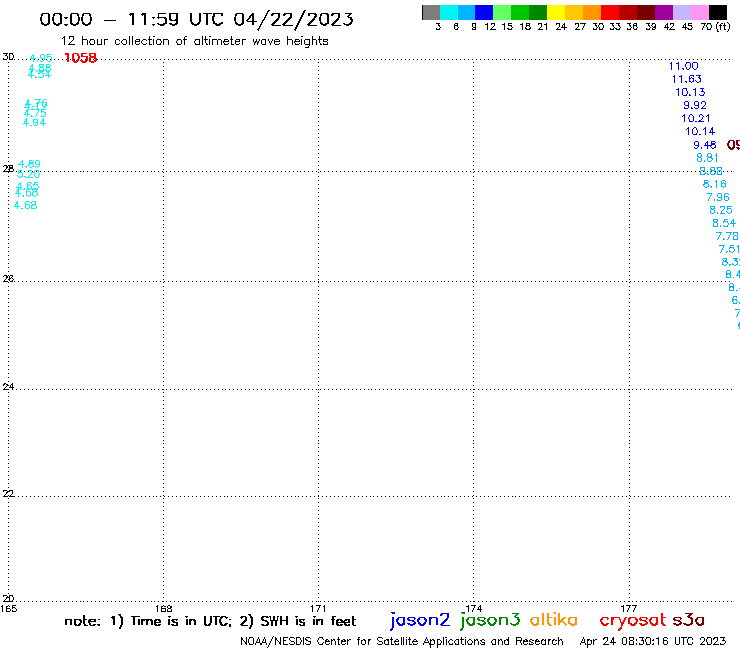The width and height of the screenshot is (740, 650).
Task: Click the wave height value 10.13
Action: [690, 92]
